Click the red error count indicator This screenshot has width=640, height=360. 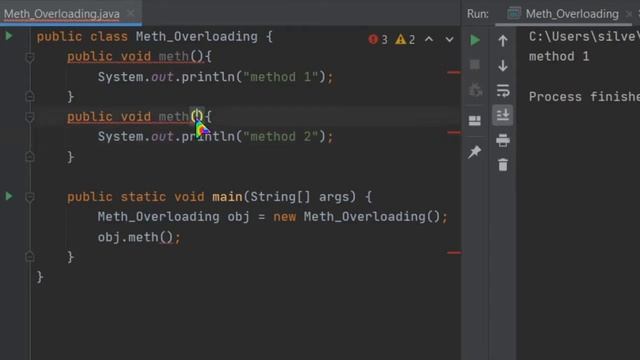click(x=378, y=39)
